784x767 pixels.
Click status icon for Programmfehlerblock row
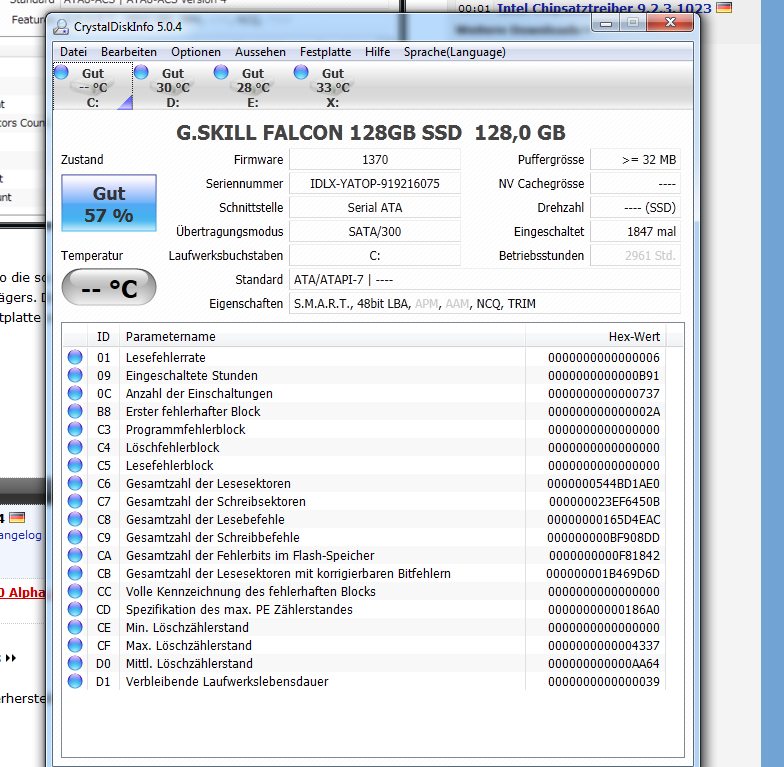(75, 429)
